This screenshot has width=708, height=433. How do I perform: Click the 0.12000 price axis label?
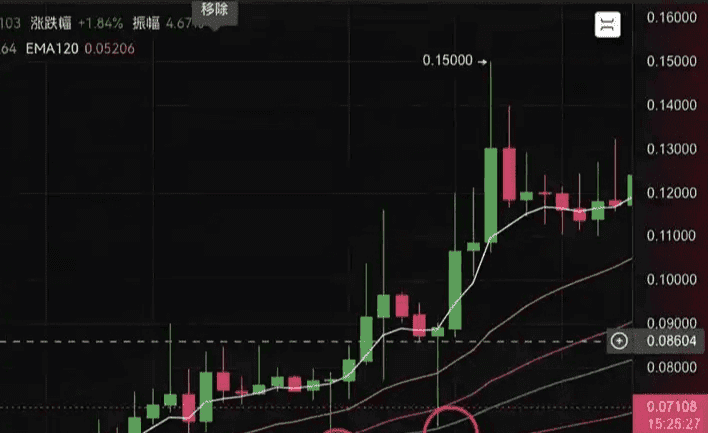(671, 193)
